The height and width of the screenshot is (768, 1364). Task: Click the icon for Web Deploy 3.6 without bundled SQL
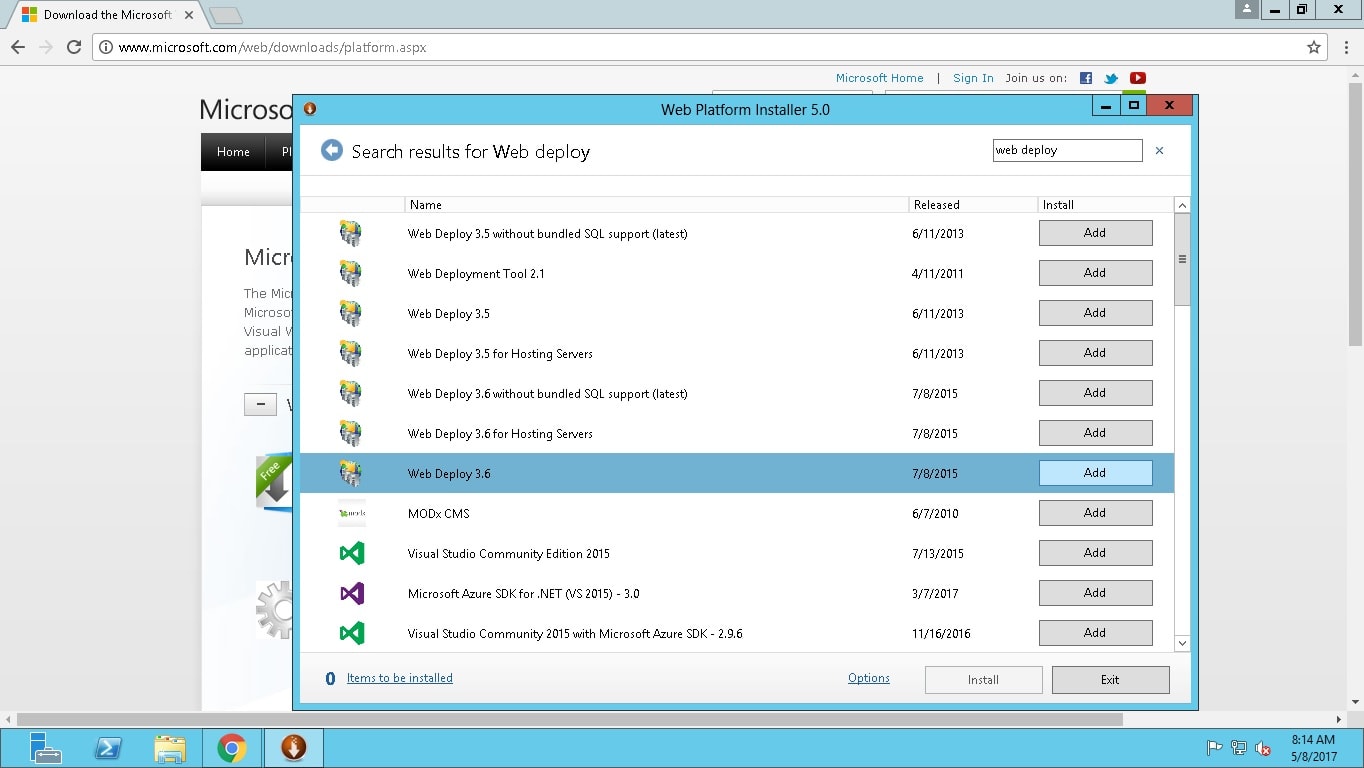[x=350, y=393]
